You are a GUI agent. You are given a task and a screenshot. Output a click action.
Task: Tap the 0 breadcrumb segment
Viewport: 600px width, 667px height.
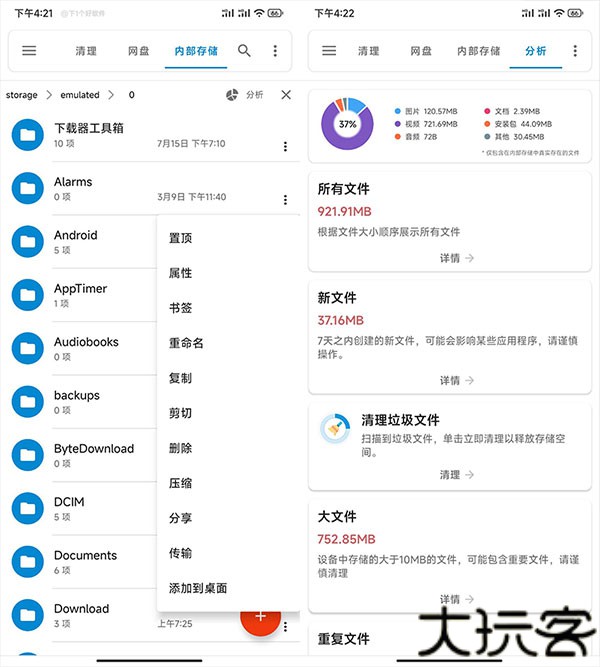(131, 95)
